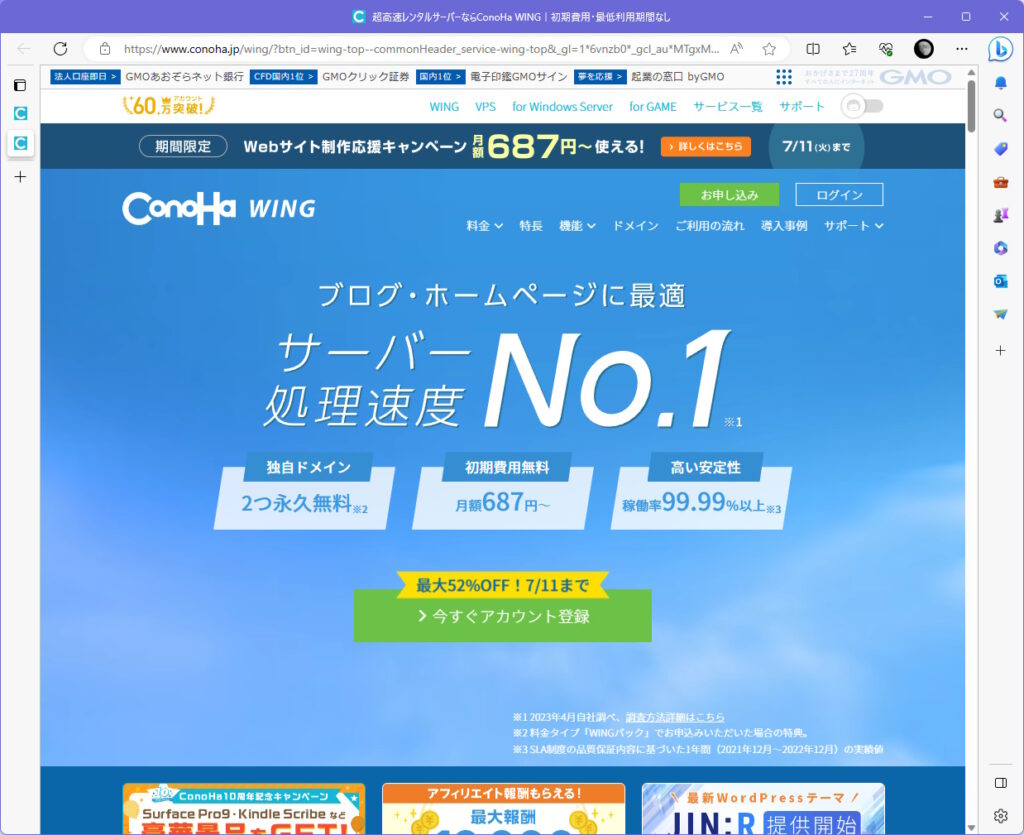The height and width of the screenshot is (835, 1024).
Task: Open the ドメイン navigation item
Action: tap(635, 226)
